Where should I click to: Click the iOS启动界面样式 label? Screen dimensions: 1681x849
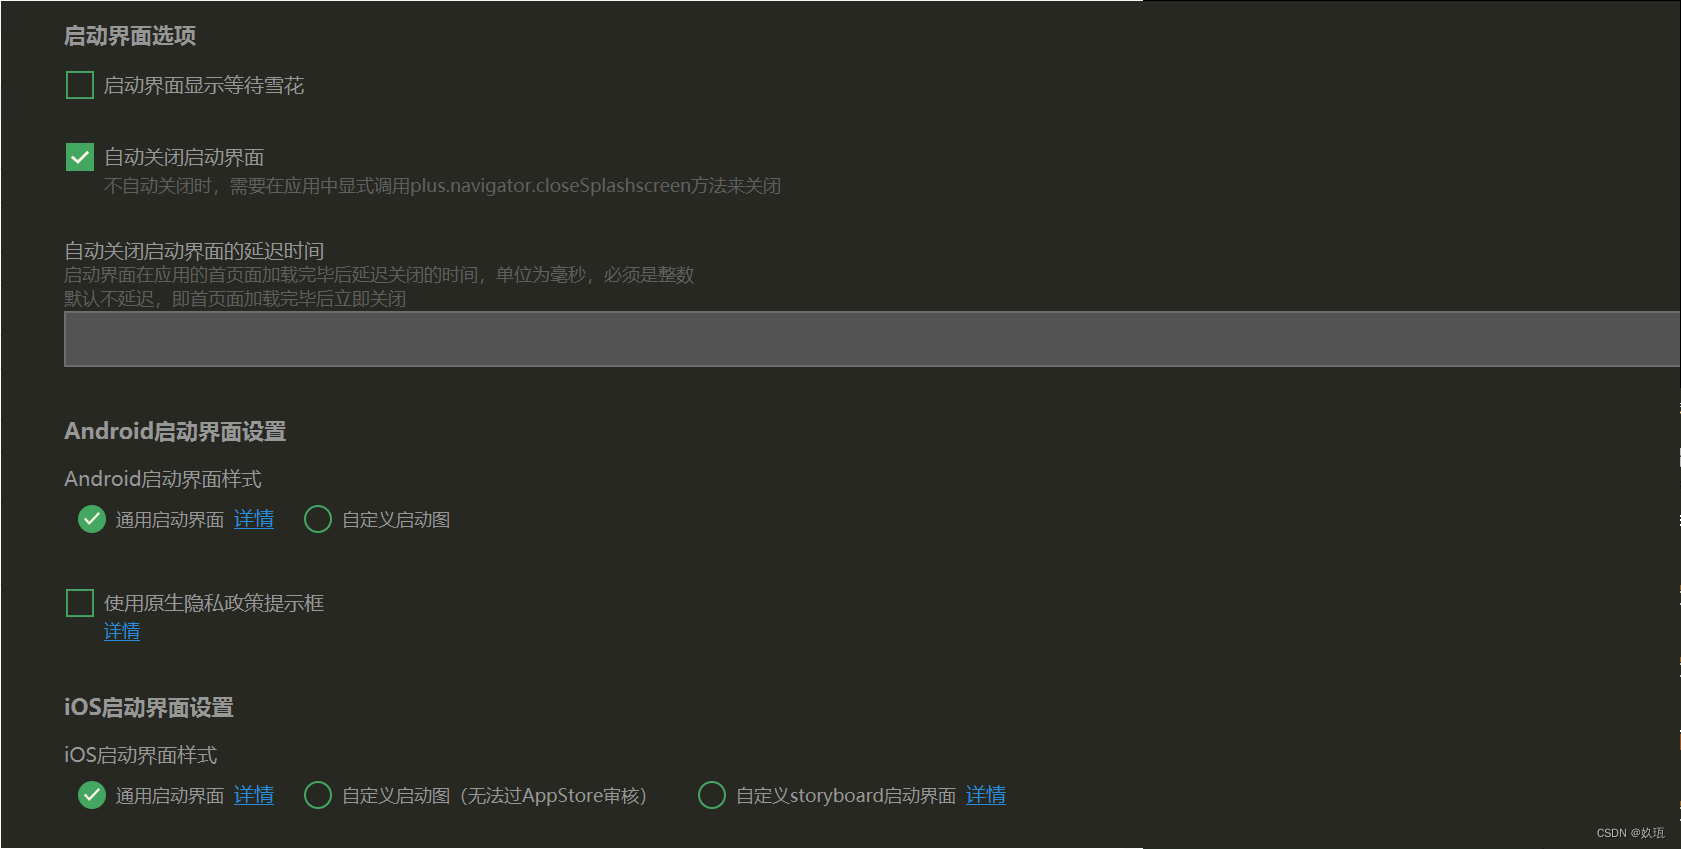click(141, 755)
